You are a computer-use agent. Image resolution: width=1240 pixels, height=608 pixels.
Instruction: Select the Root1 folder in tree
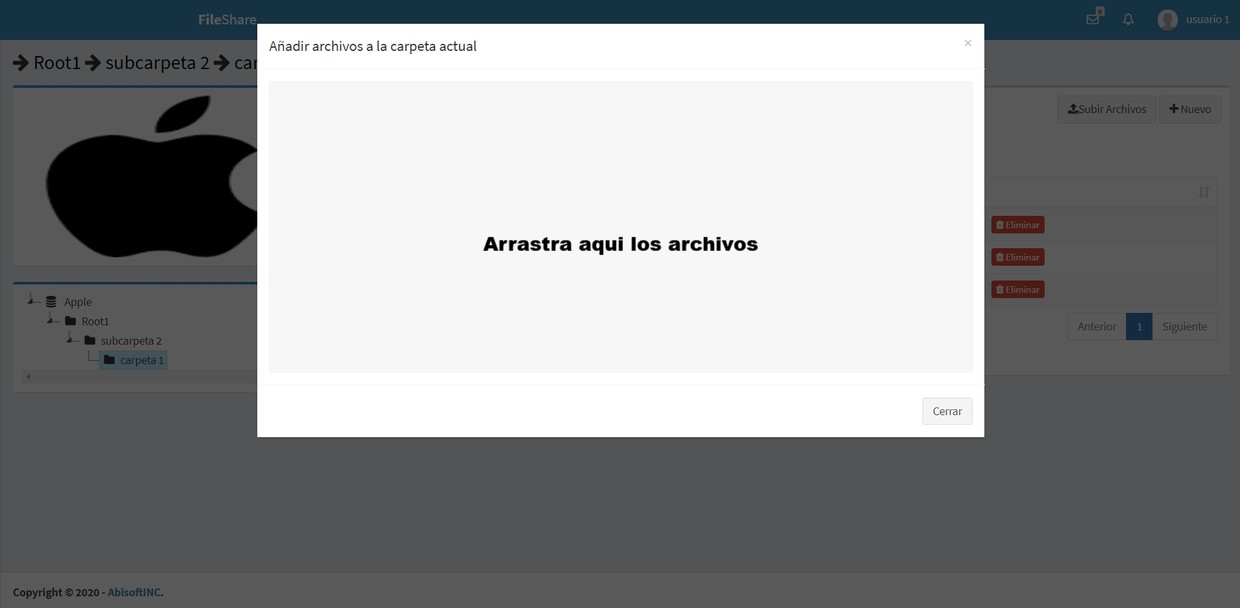point(95,321)
